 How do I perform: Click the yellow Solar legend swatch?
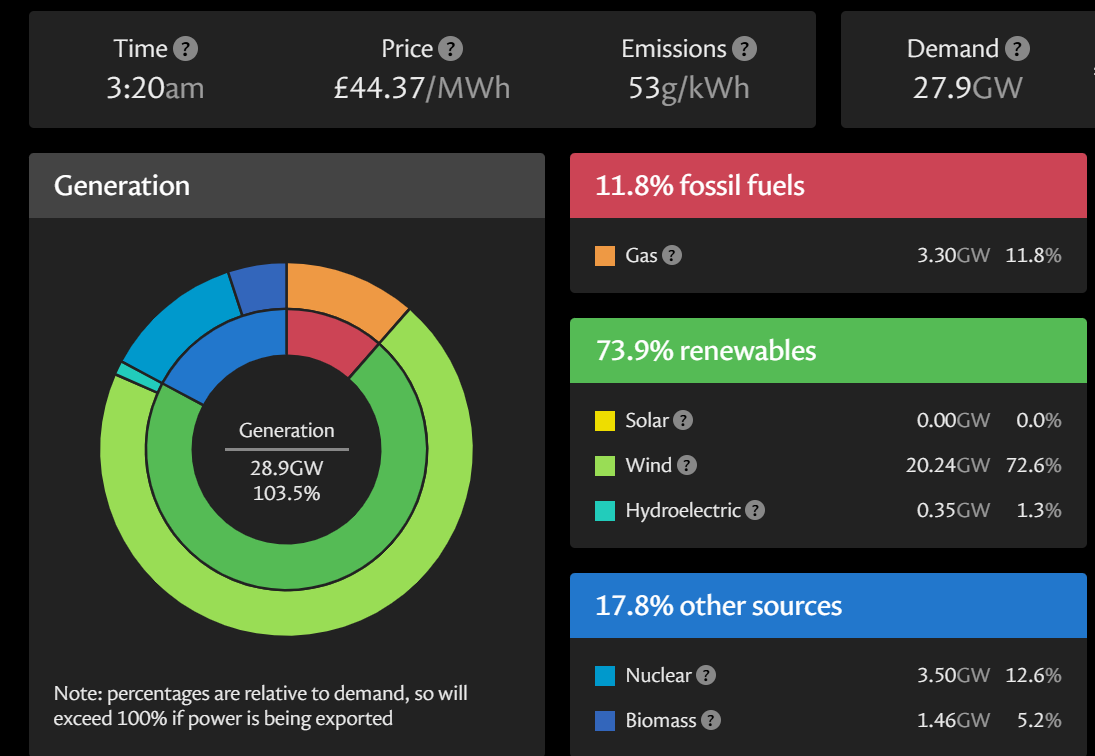[x=605, y=421]
